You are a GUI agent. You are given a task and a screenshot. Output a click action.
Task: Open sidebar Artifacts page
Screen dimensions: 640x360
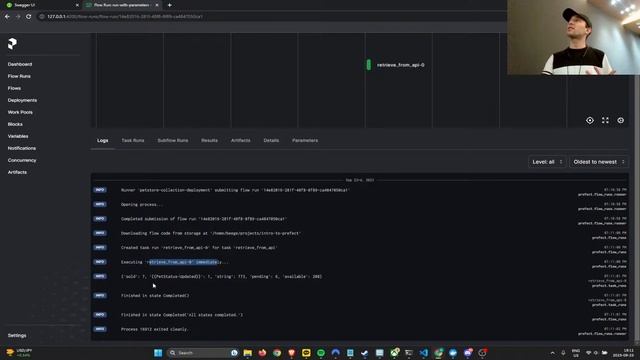[x=17, y=172]
